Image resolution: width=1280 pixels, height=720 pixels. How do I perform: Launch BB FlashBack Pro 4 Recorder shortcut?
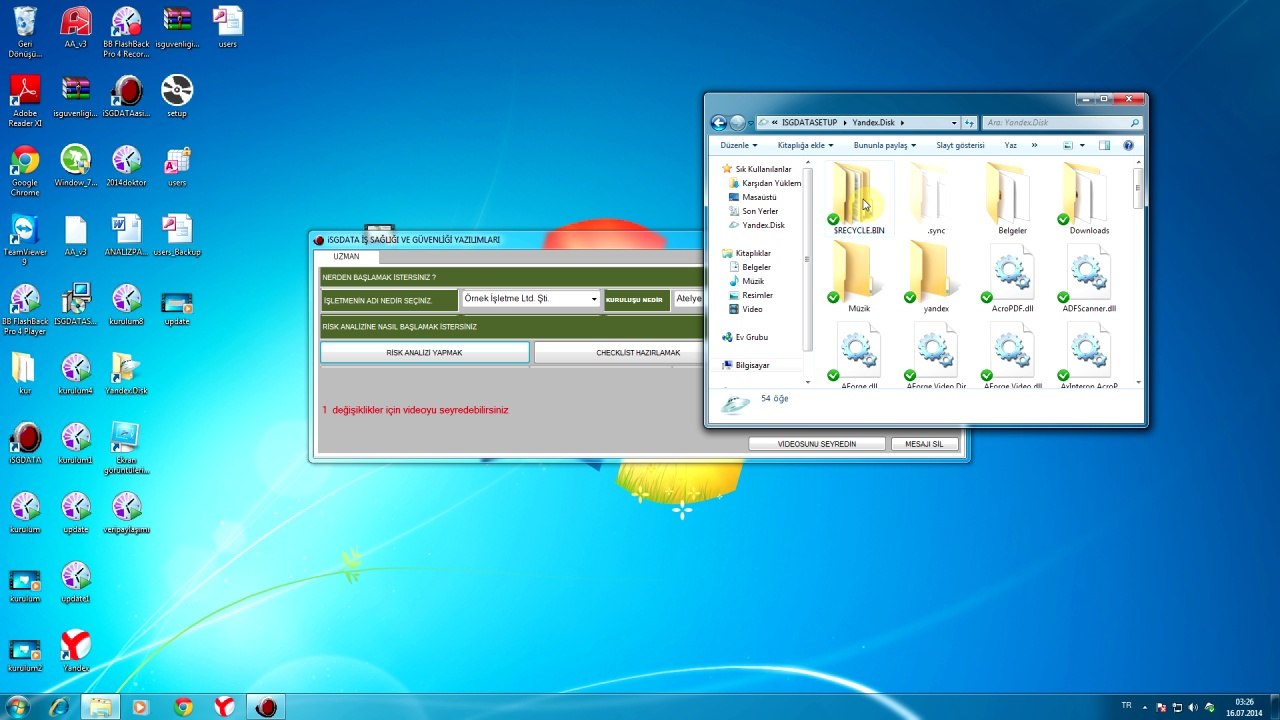pos(126,32)
